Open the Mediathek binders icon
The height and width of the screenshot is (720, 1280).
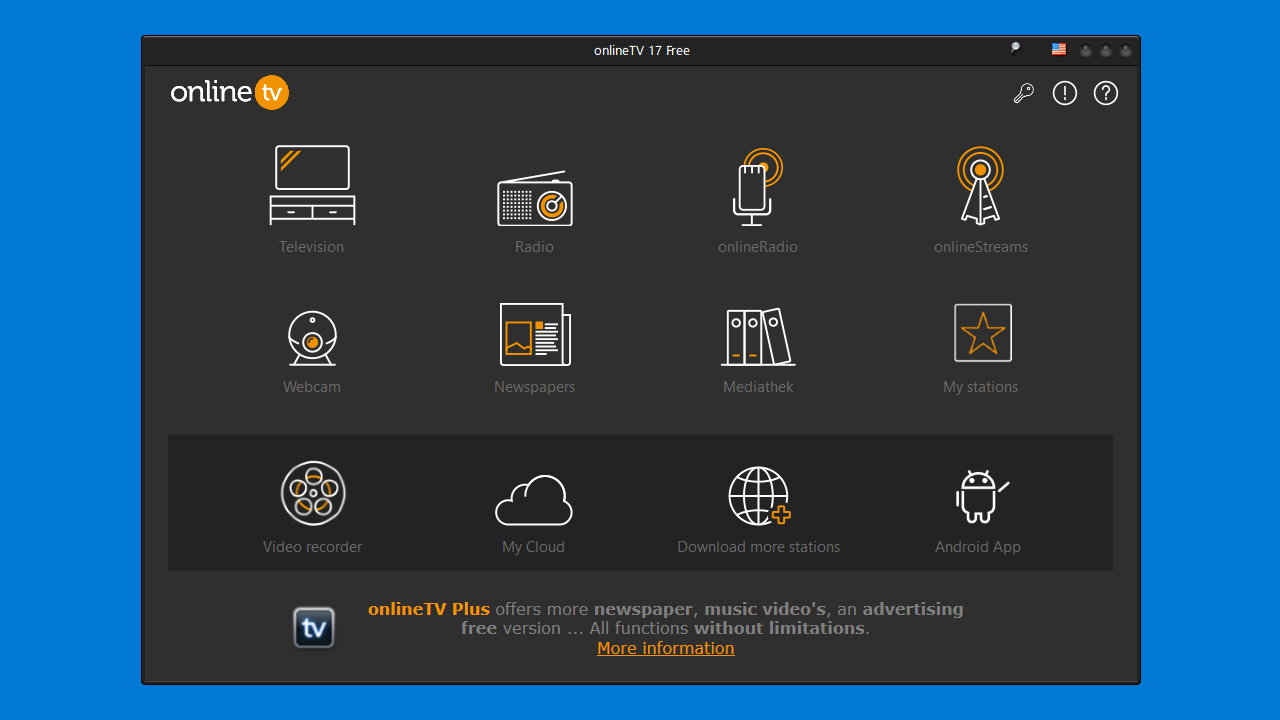[758, 336]
